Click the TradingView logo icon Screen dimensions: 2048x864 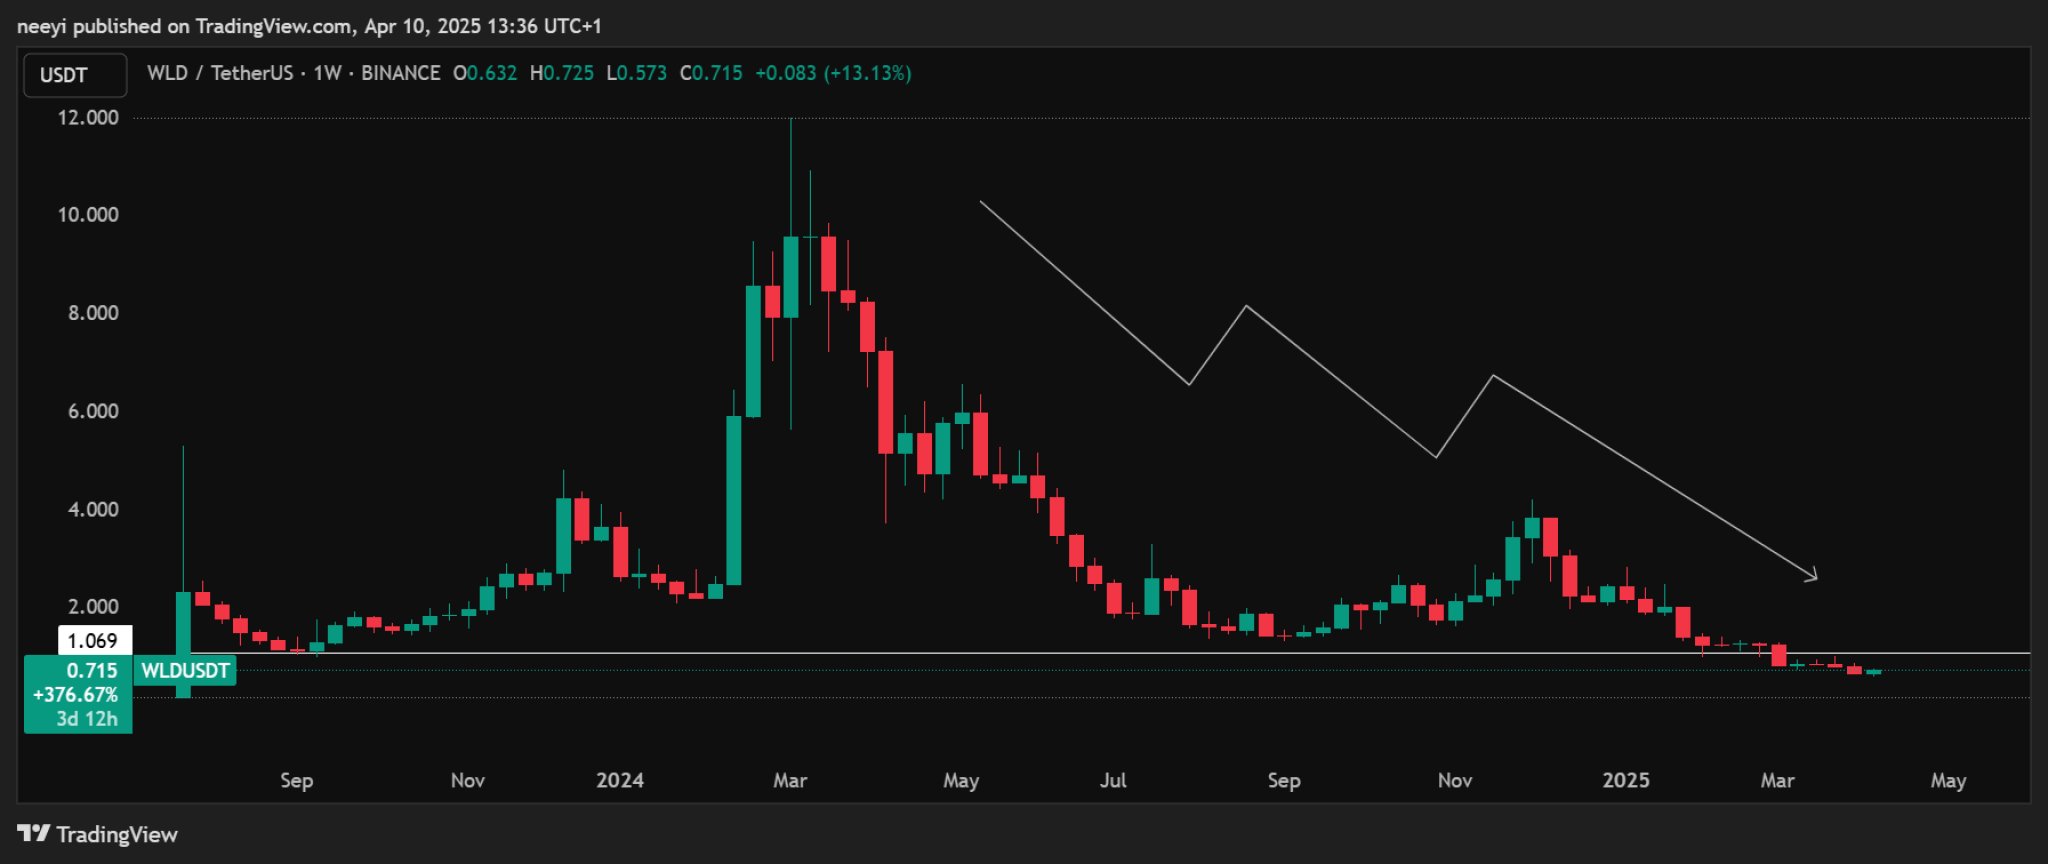(33, 833)
